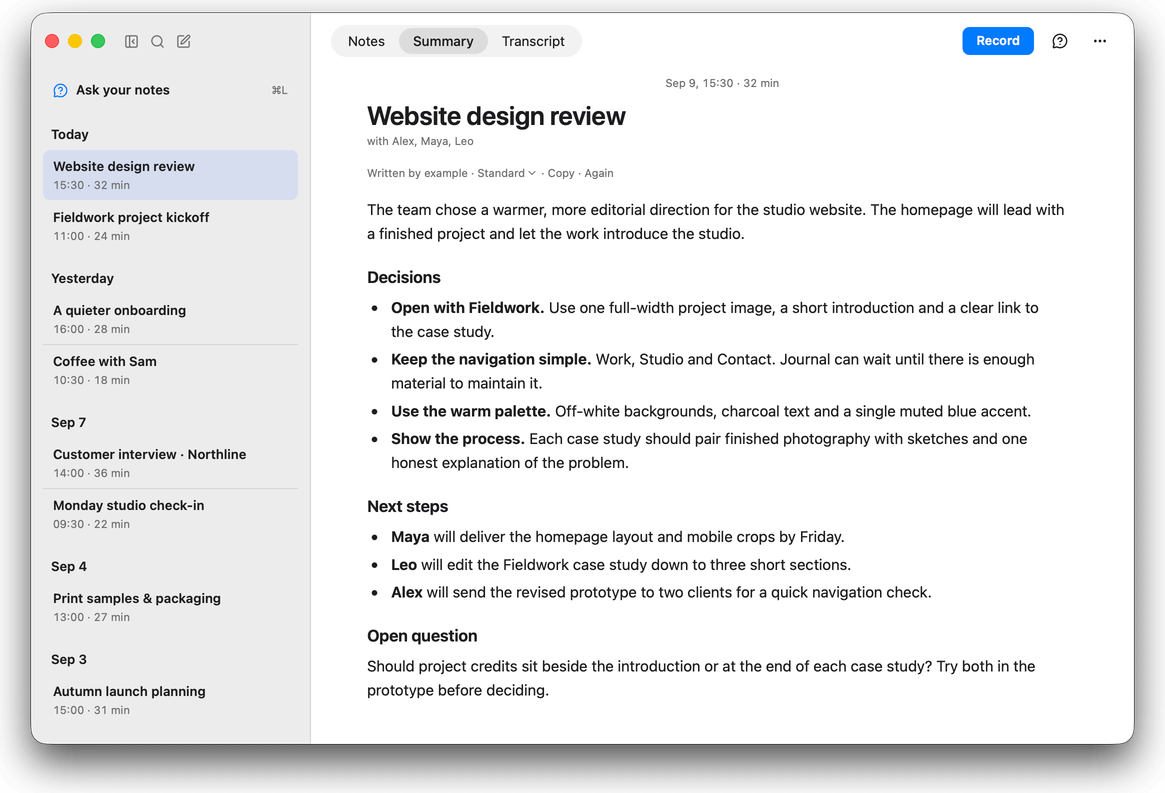Open the search magnifier icon
The width and height of the screenshot is (1165, 793).
158,42
